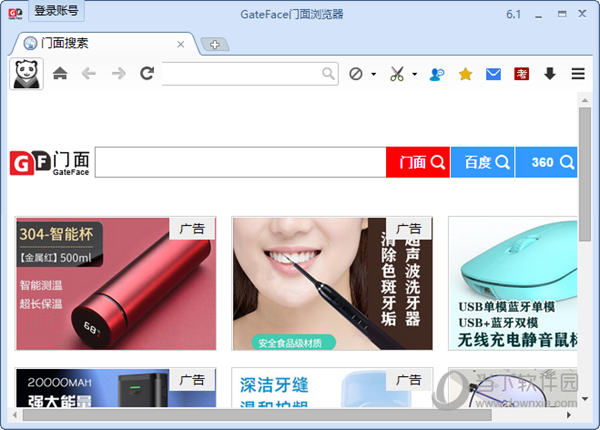Open the 深洁牙缝 ad thumbnail

(x=332, y=387)
